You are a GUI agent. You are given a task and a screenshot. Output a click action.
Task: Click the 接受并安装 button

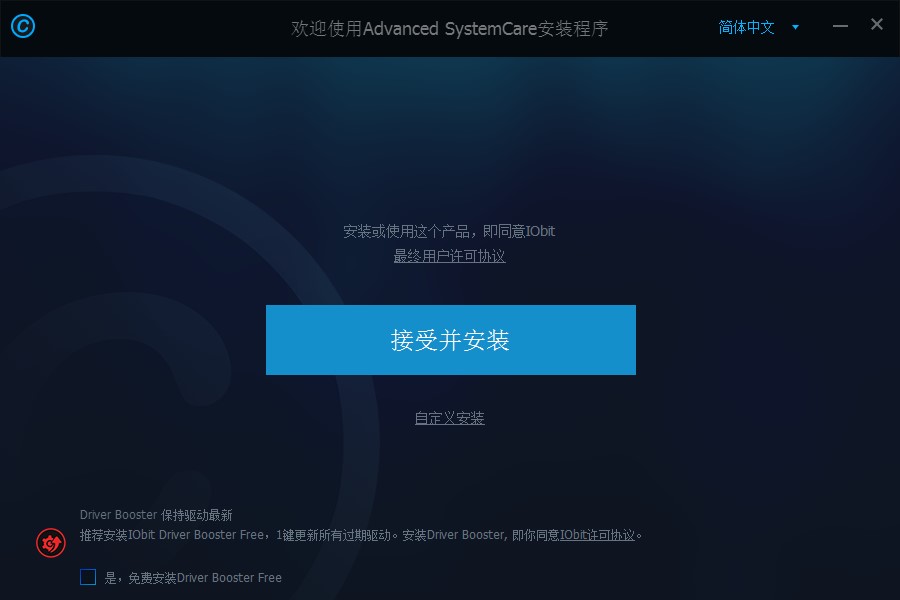(451, 340)
